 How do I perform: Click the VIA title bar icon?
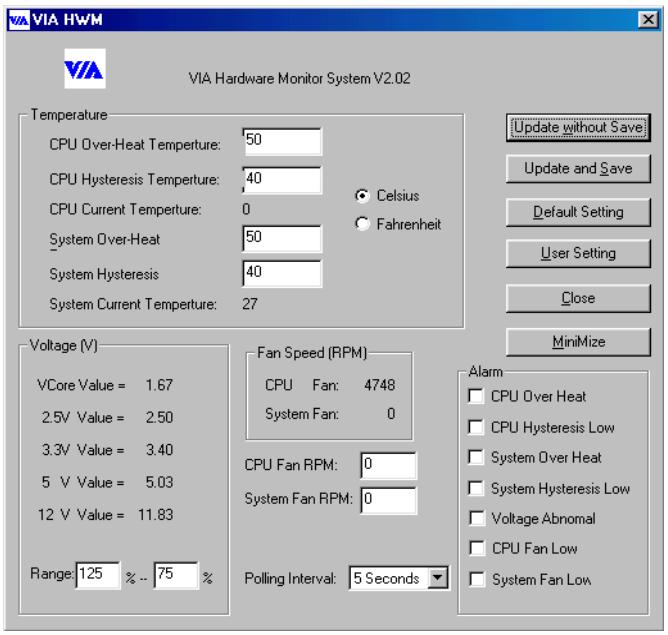pos(19,20)
